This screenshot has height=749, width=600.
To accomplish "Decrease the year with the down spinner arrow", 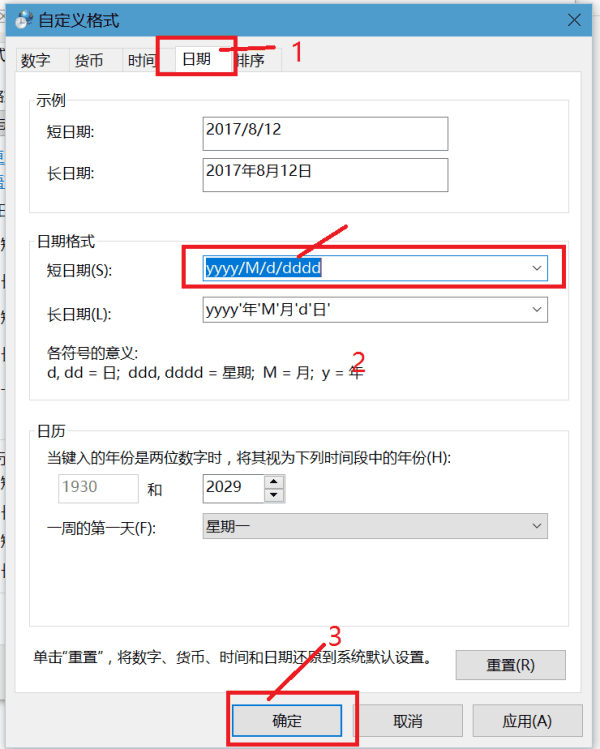I will (274, 495).
